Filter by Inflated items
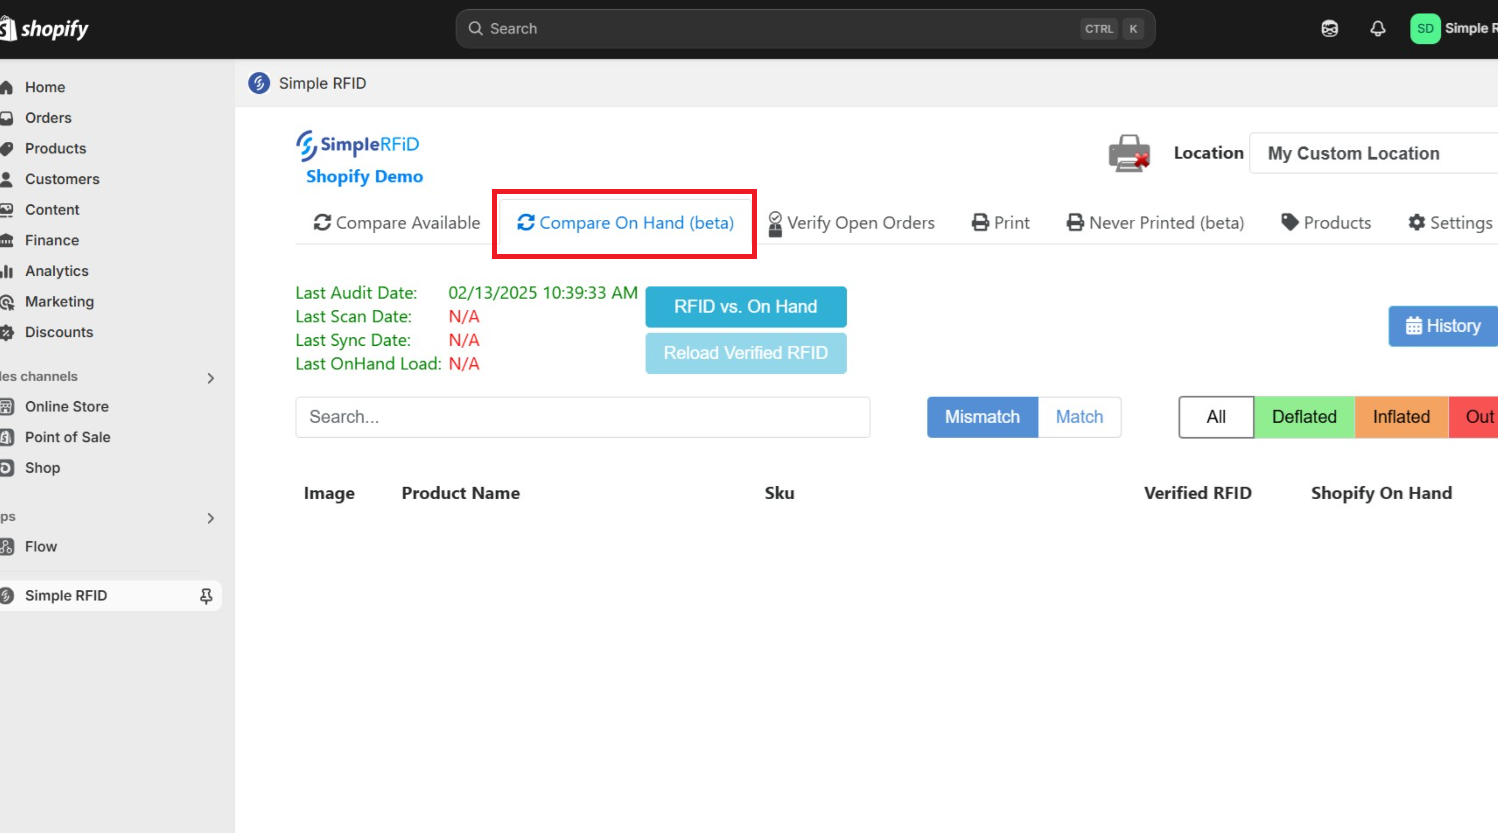This screenshot has width=1498, height=833. (1401, 417)
